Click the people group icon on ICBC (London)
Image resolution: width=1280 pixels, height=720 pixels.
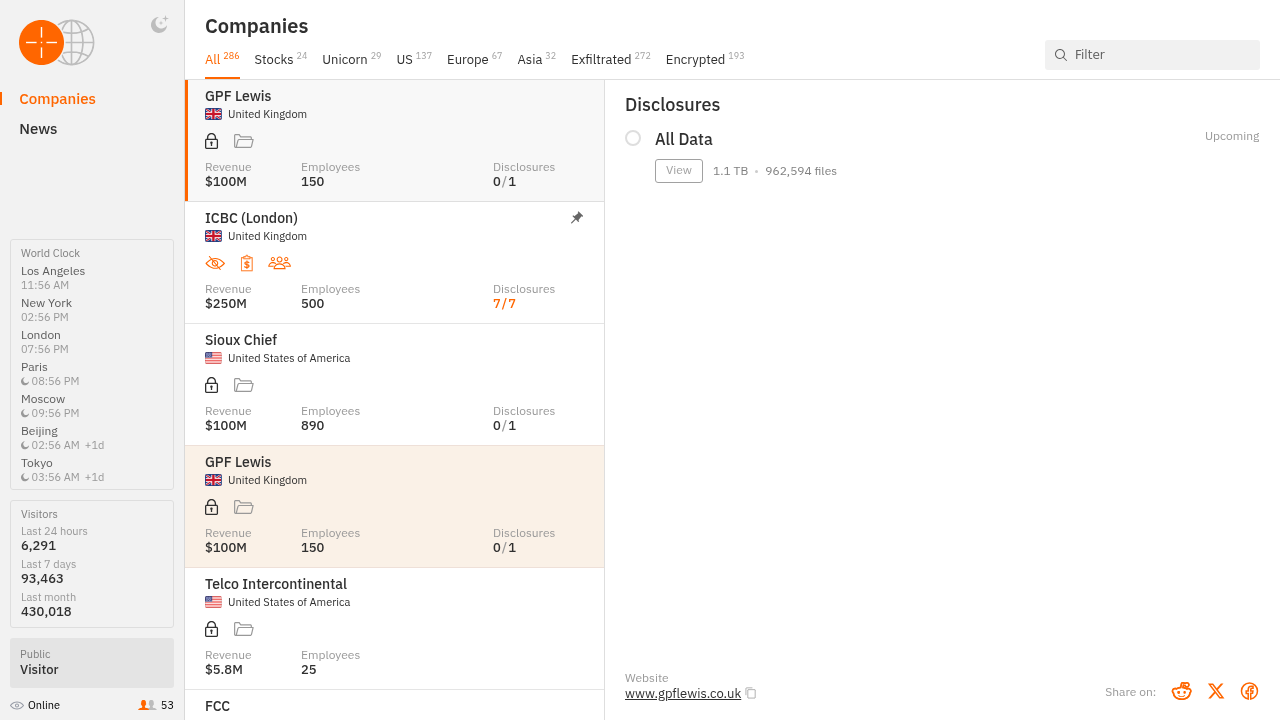click(279, 263)
